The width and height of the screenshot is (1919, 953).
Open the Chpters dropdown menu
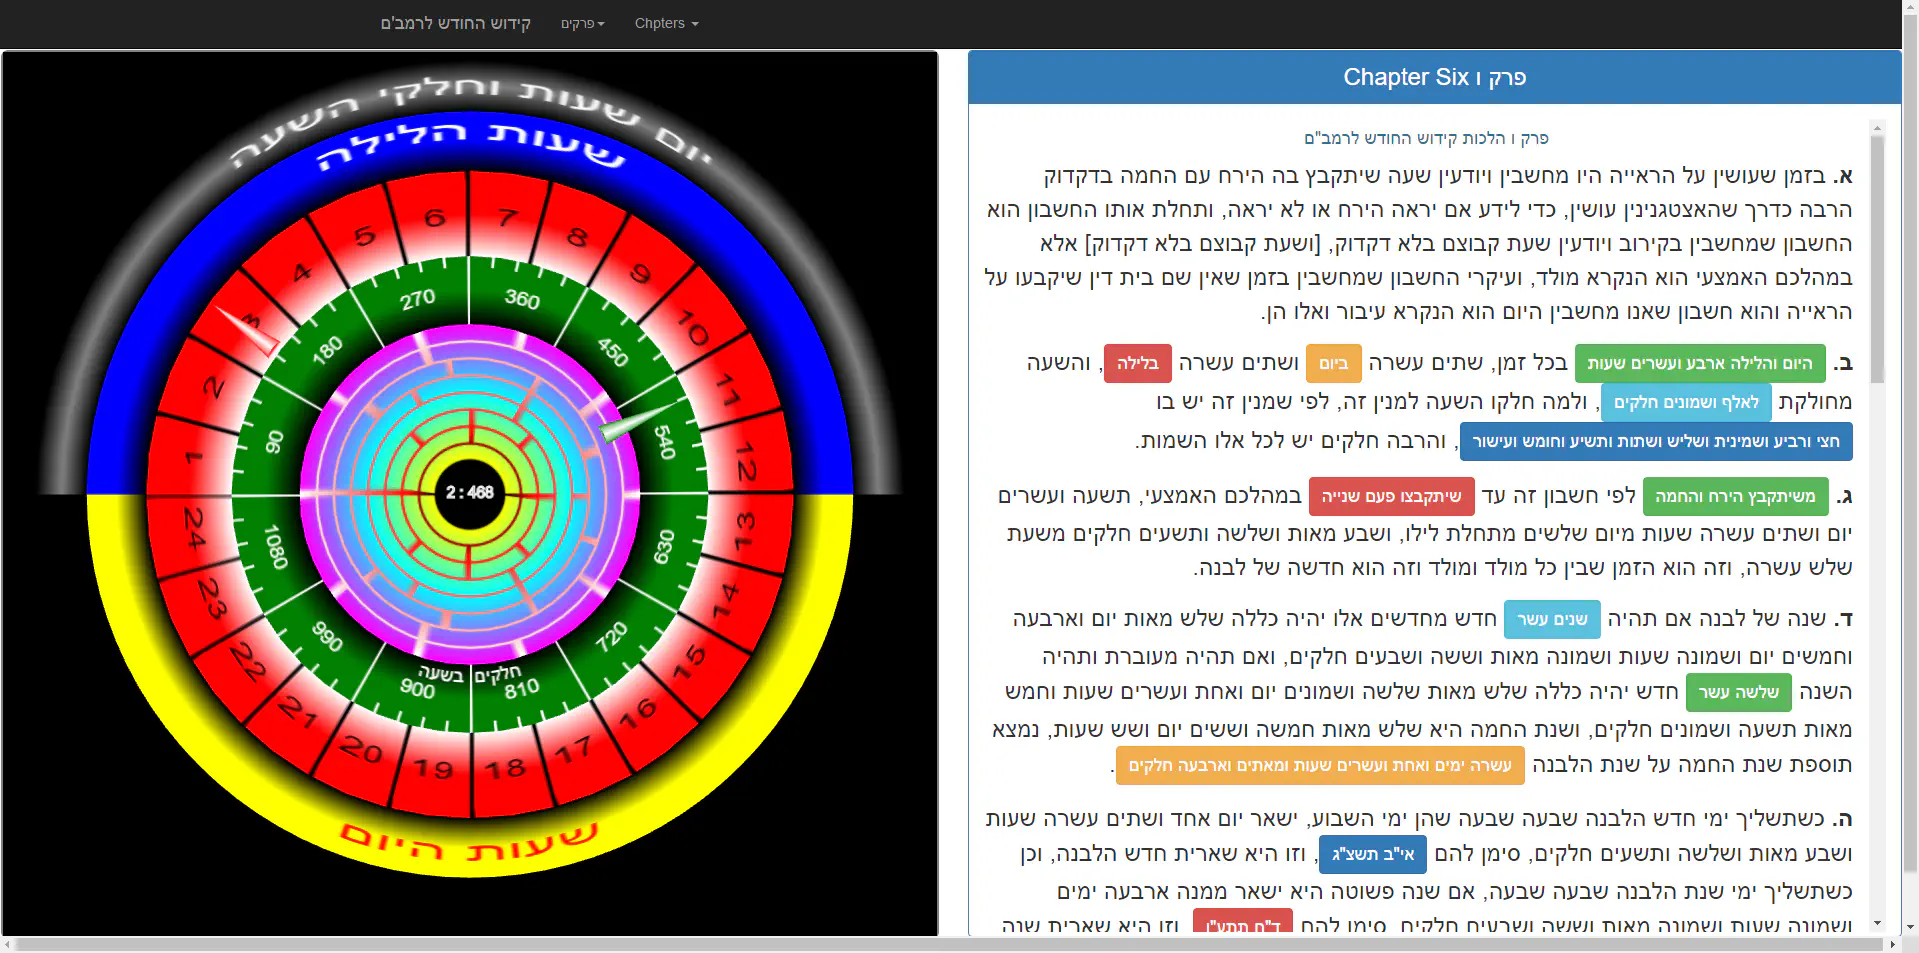pyautogui.click(x=666, y=23)
